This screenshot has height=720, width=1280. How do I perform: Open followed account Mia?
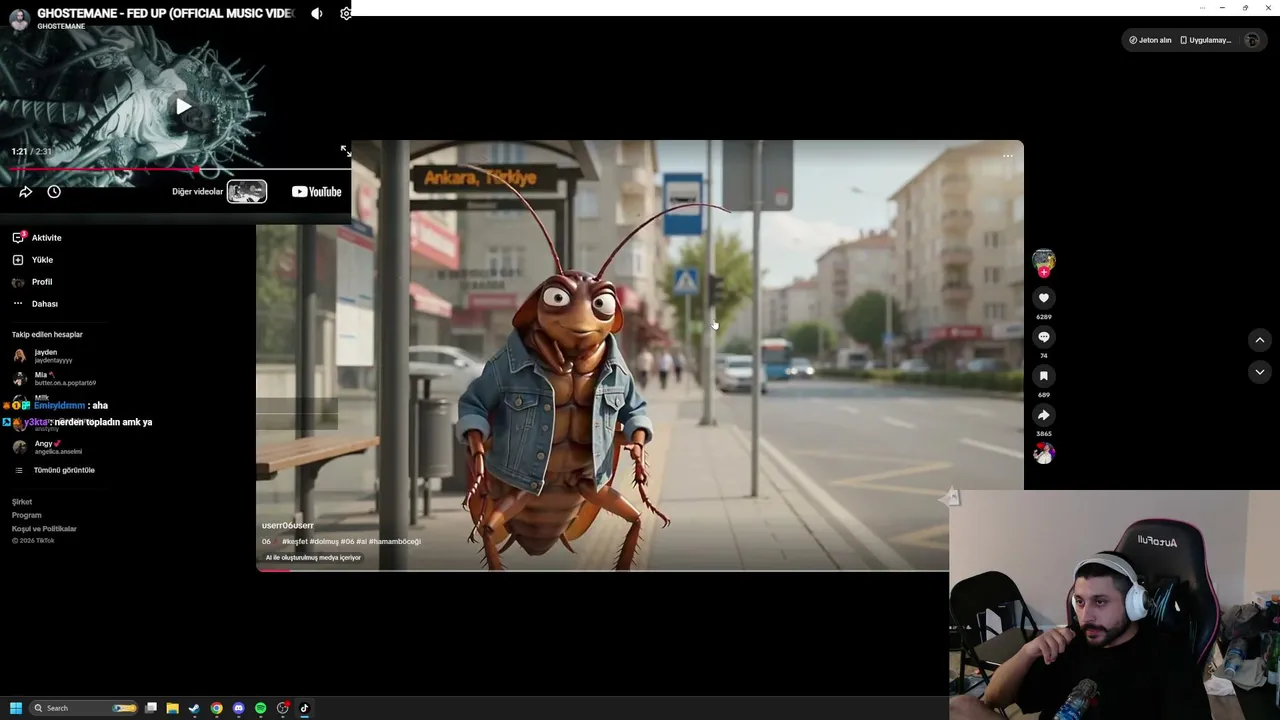(54, 379)
